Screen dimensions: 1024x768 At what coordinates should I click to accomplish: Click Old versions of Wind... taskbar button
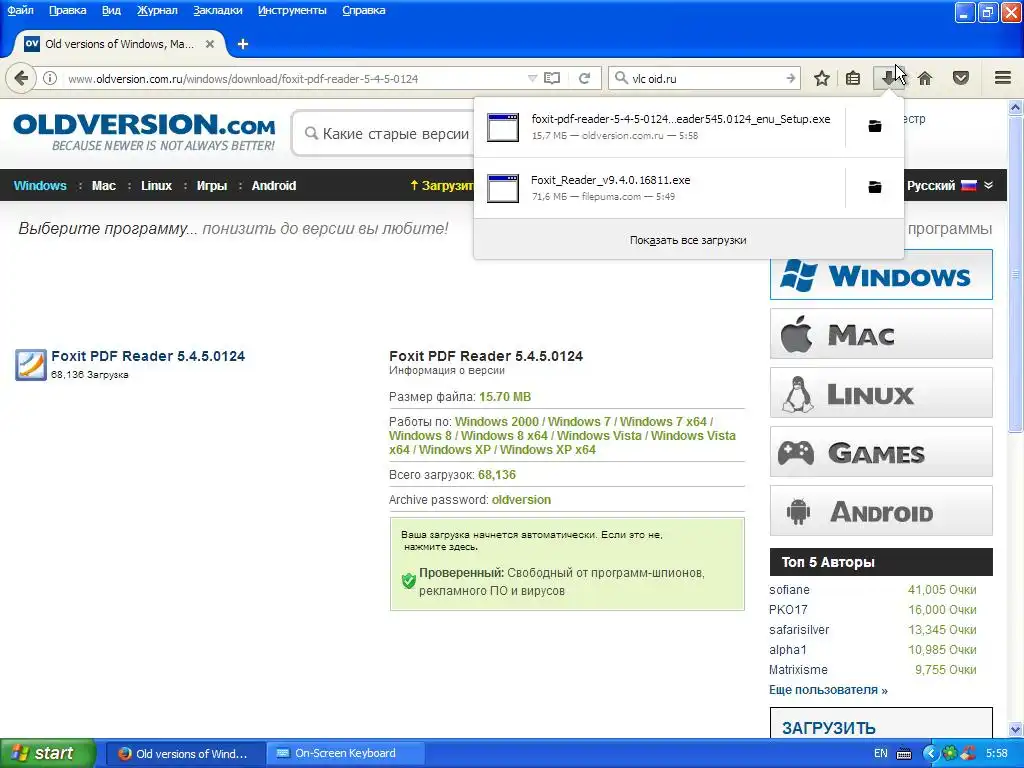point(184,754)
